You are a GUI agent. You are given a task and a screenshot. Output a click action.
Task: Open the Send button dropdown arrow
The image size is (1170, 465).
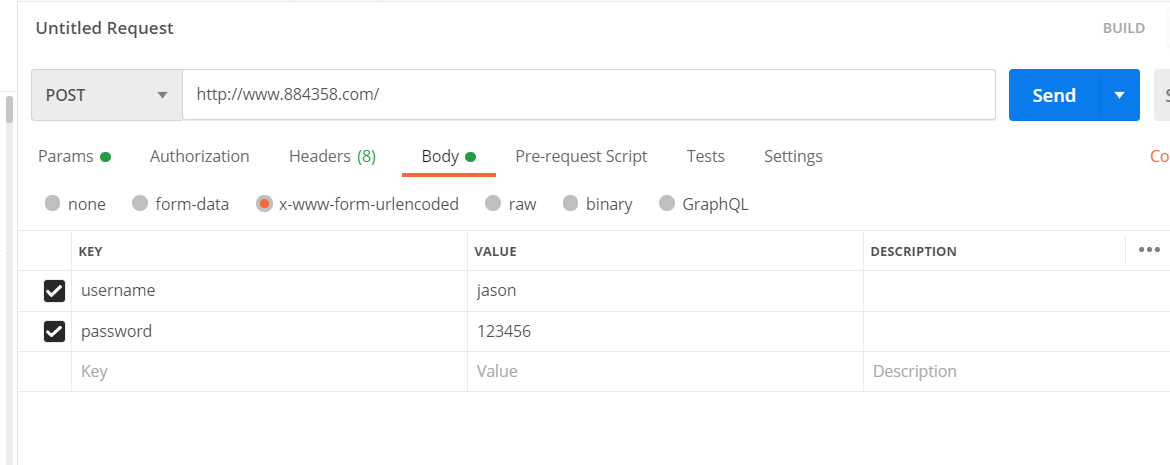click(x=1119, y=95)
